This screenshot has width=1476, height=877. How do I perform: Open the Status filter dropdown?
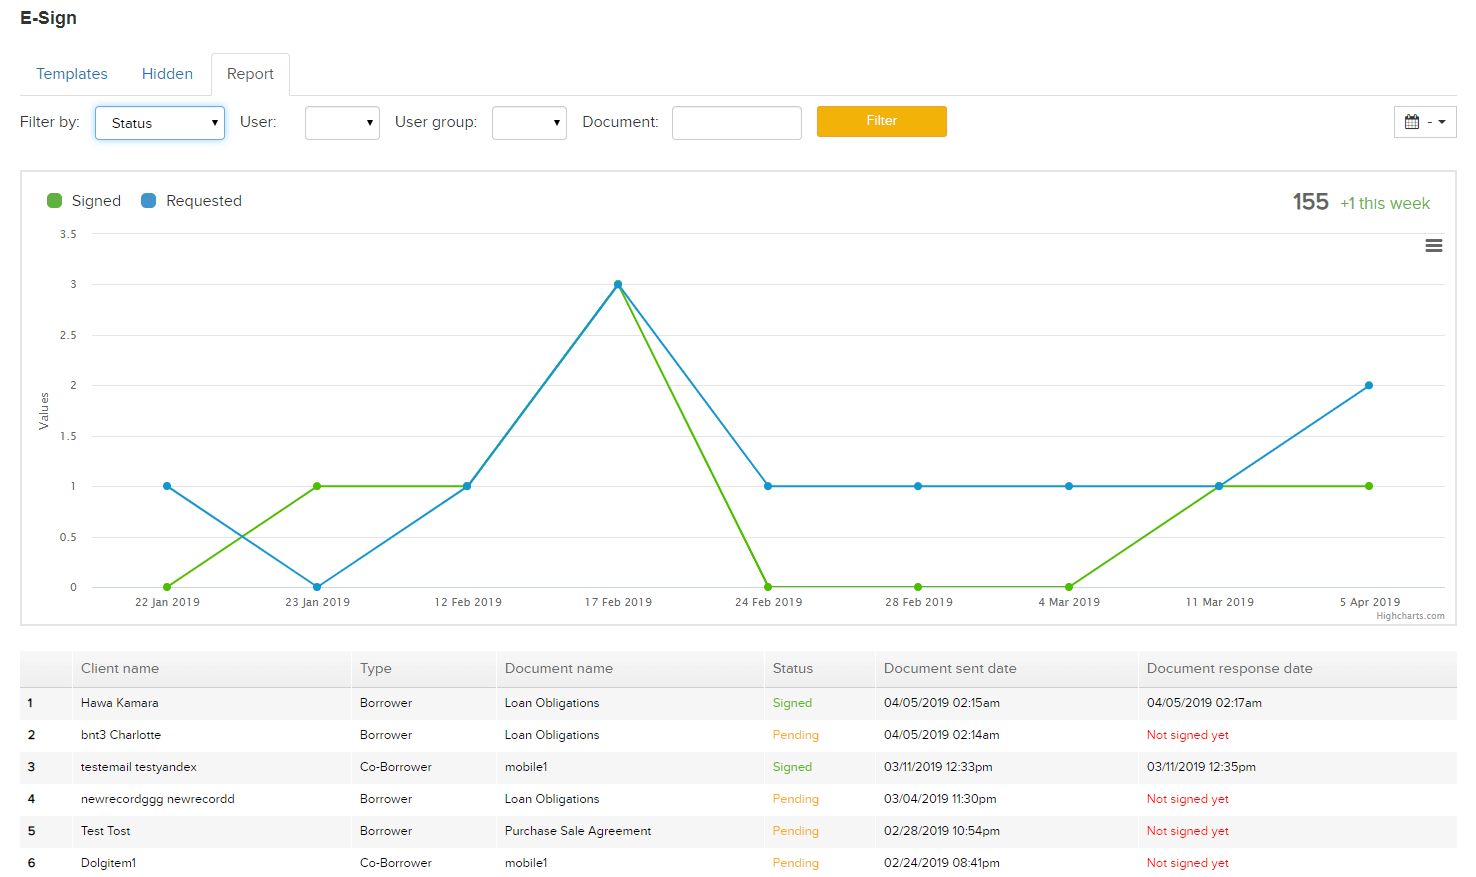pyautogui.click(x=160, y=123)
